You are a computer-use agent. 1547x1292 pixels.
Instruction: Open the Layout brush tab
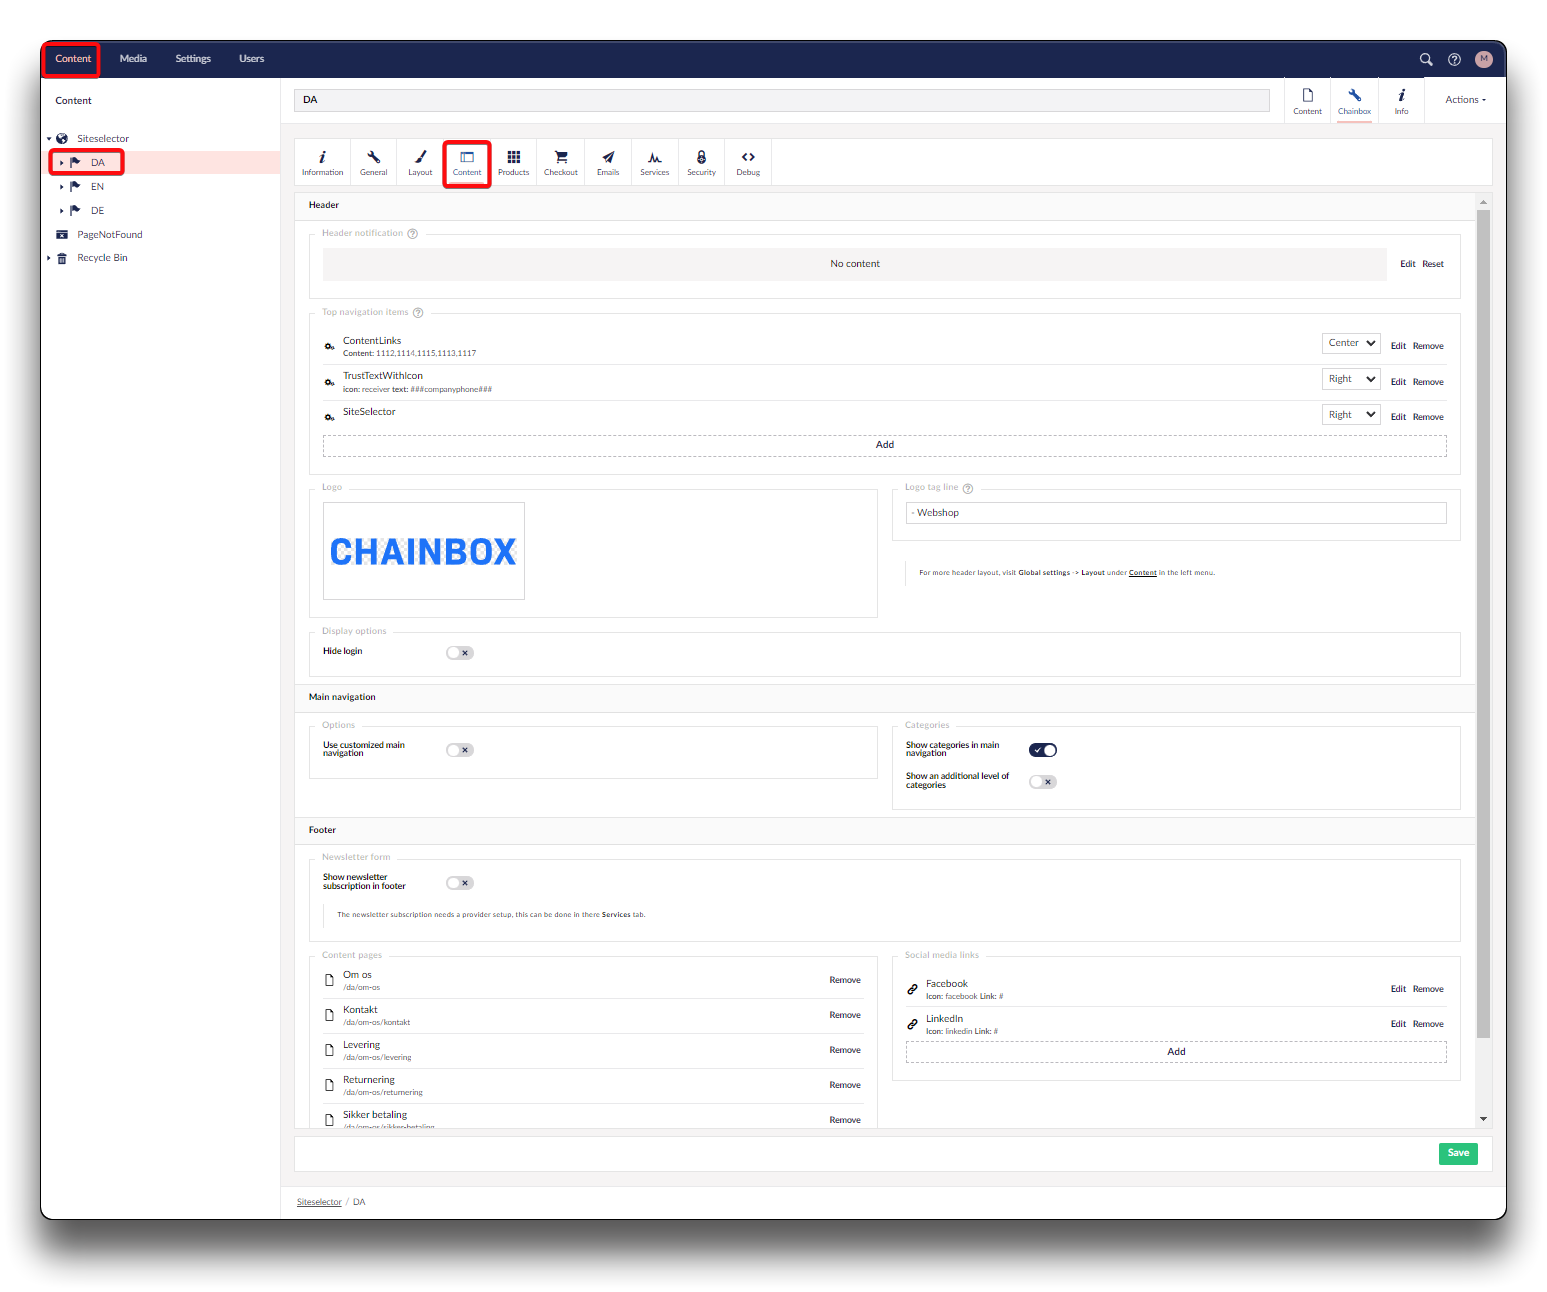click(x=420, y=162)
